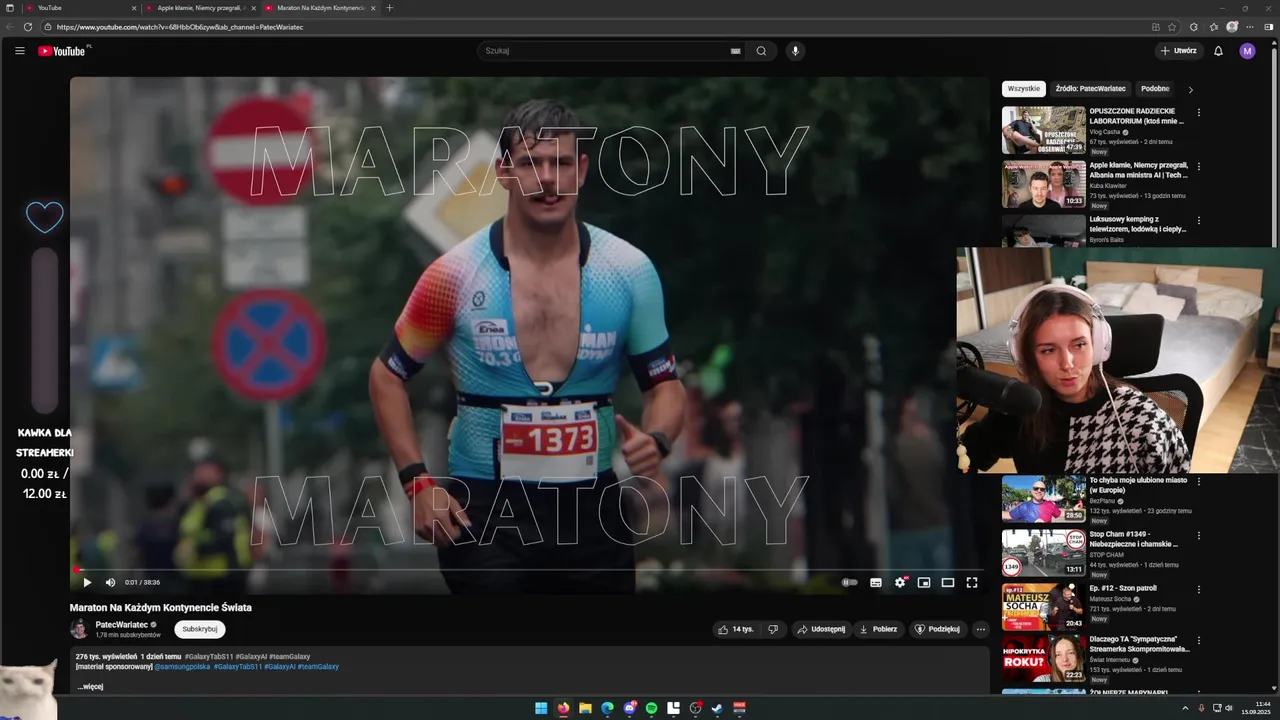
Task: Click Utwórz create button
Action: click(x=1178, y=51)
